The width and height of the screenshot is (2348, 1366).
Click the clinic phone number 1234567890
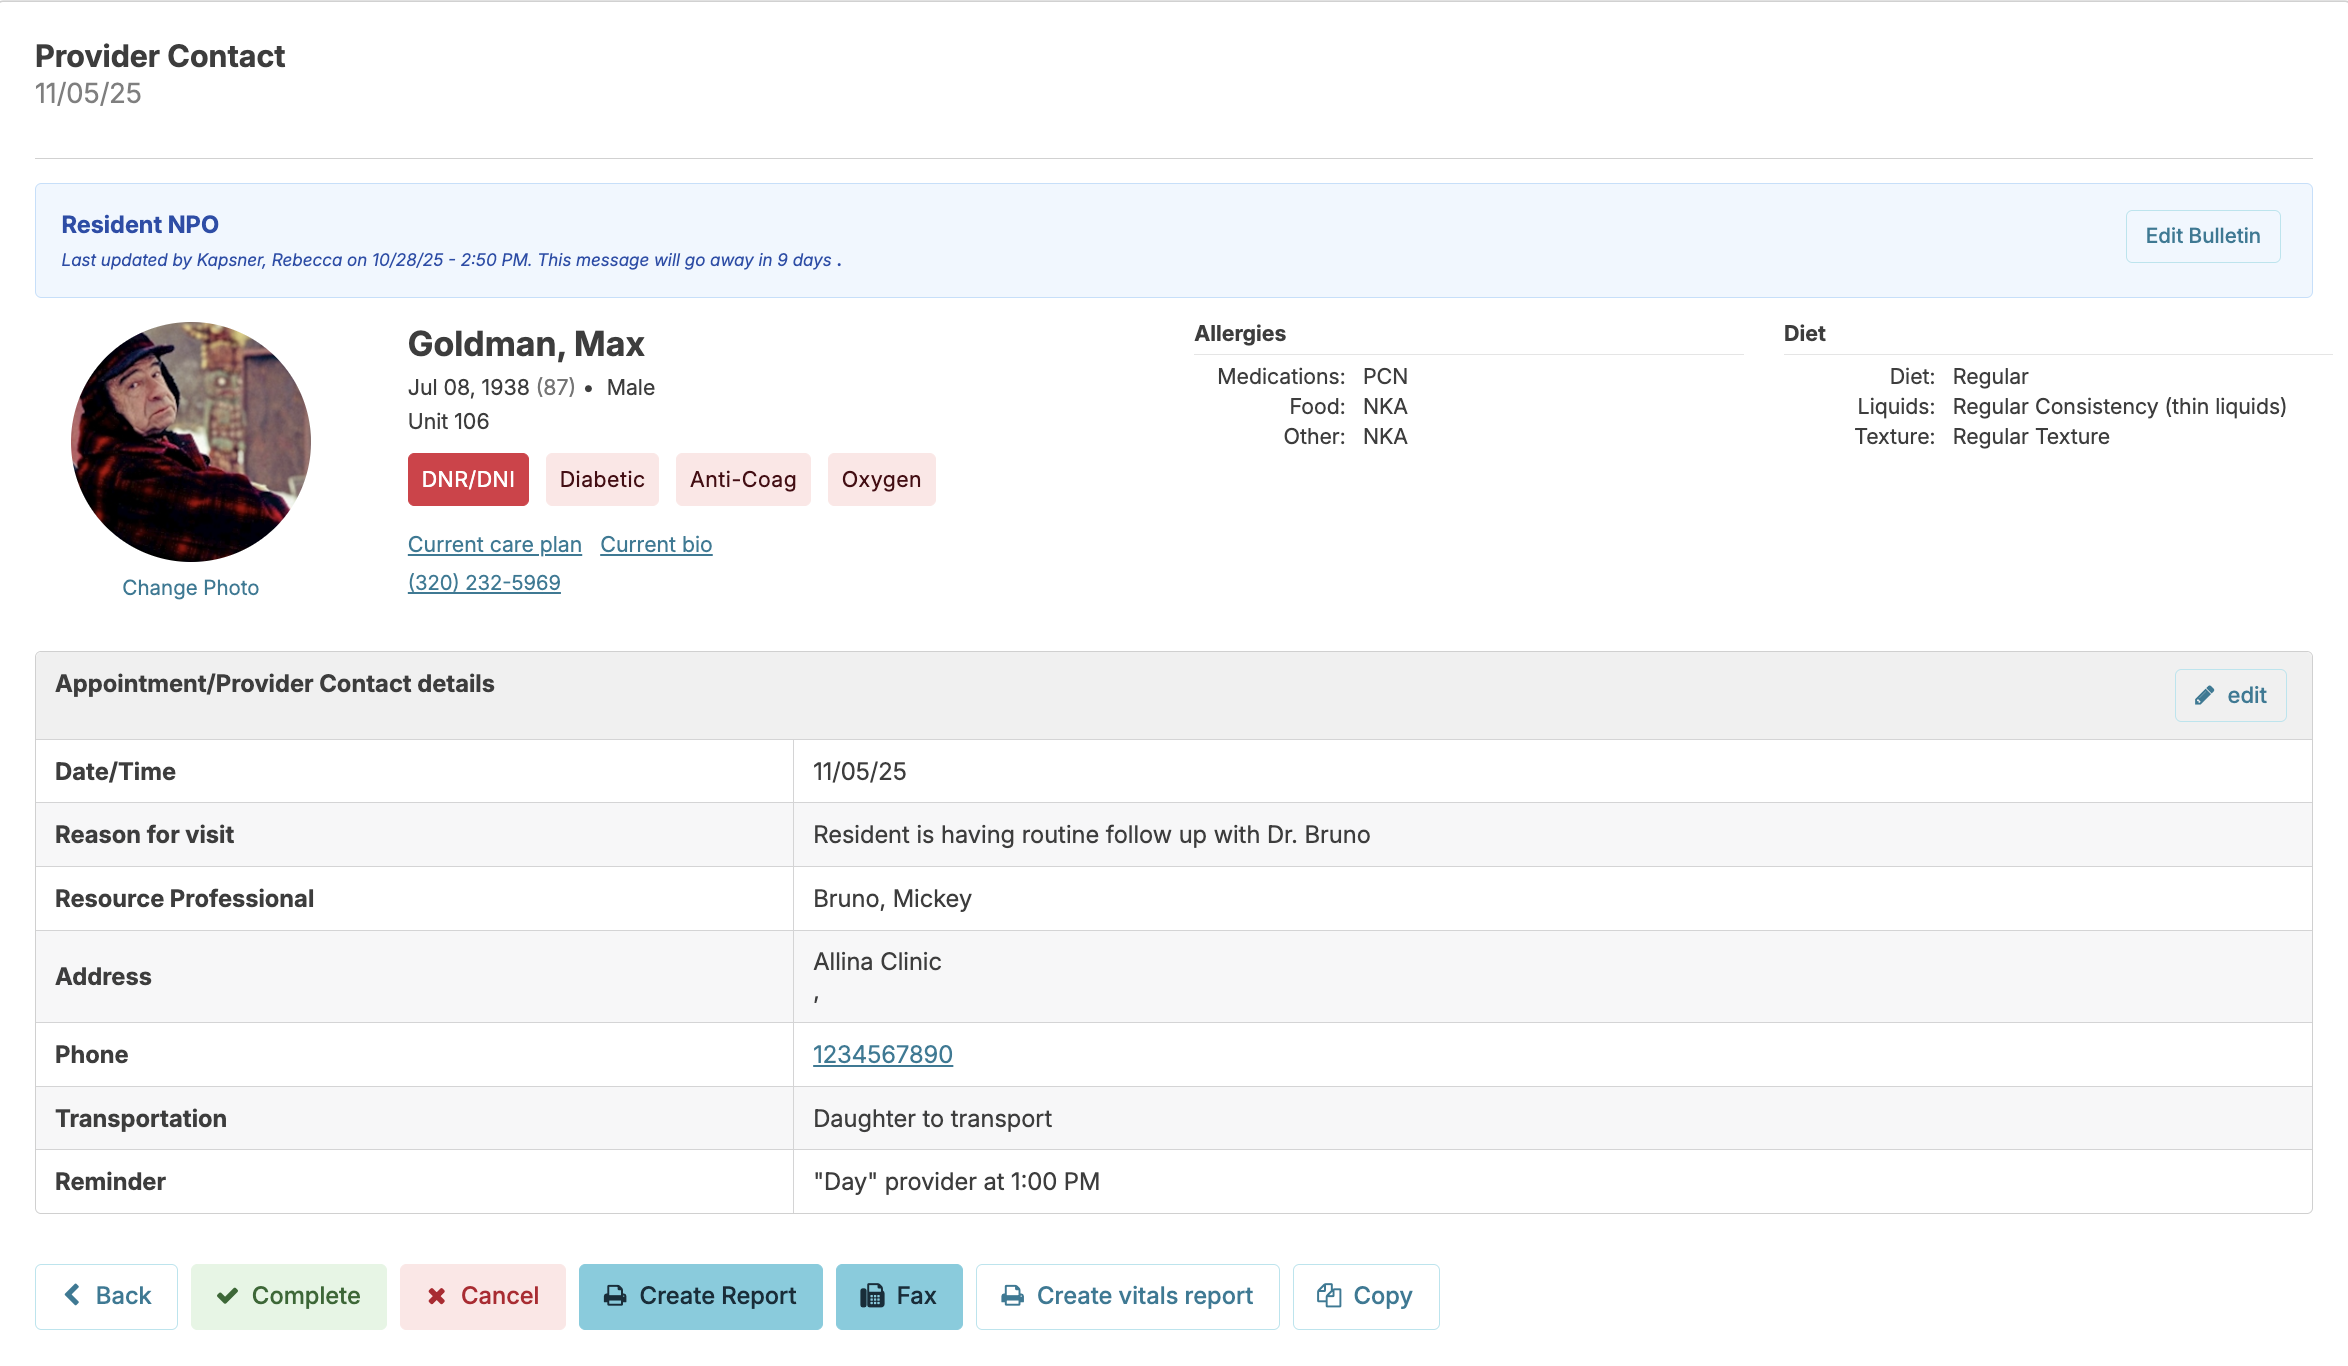click(x=882, y=1054)
